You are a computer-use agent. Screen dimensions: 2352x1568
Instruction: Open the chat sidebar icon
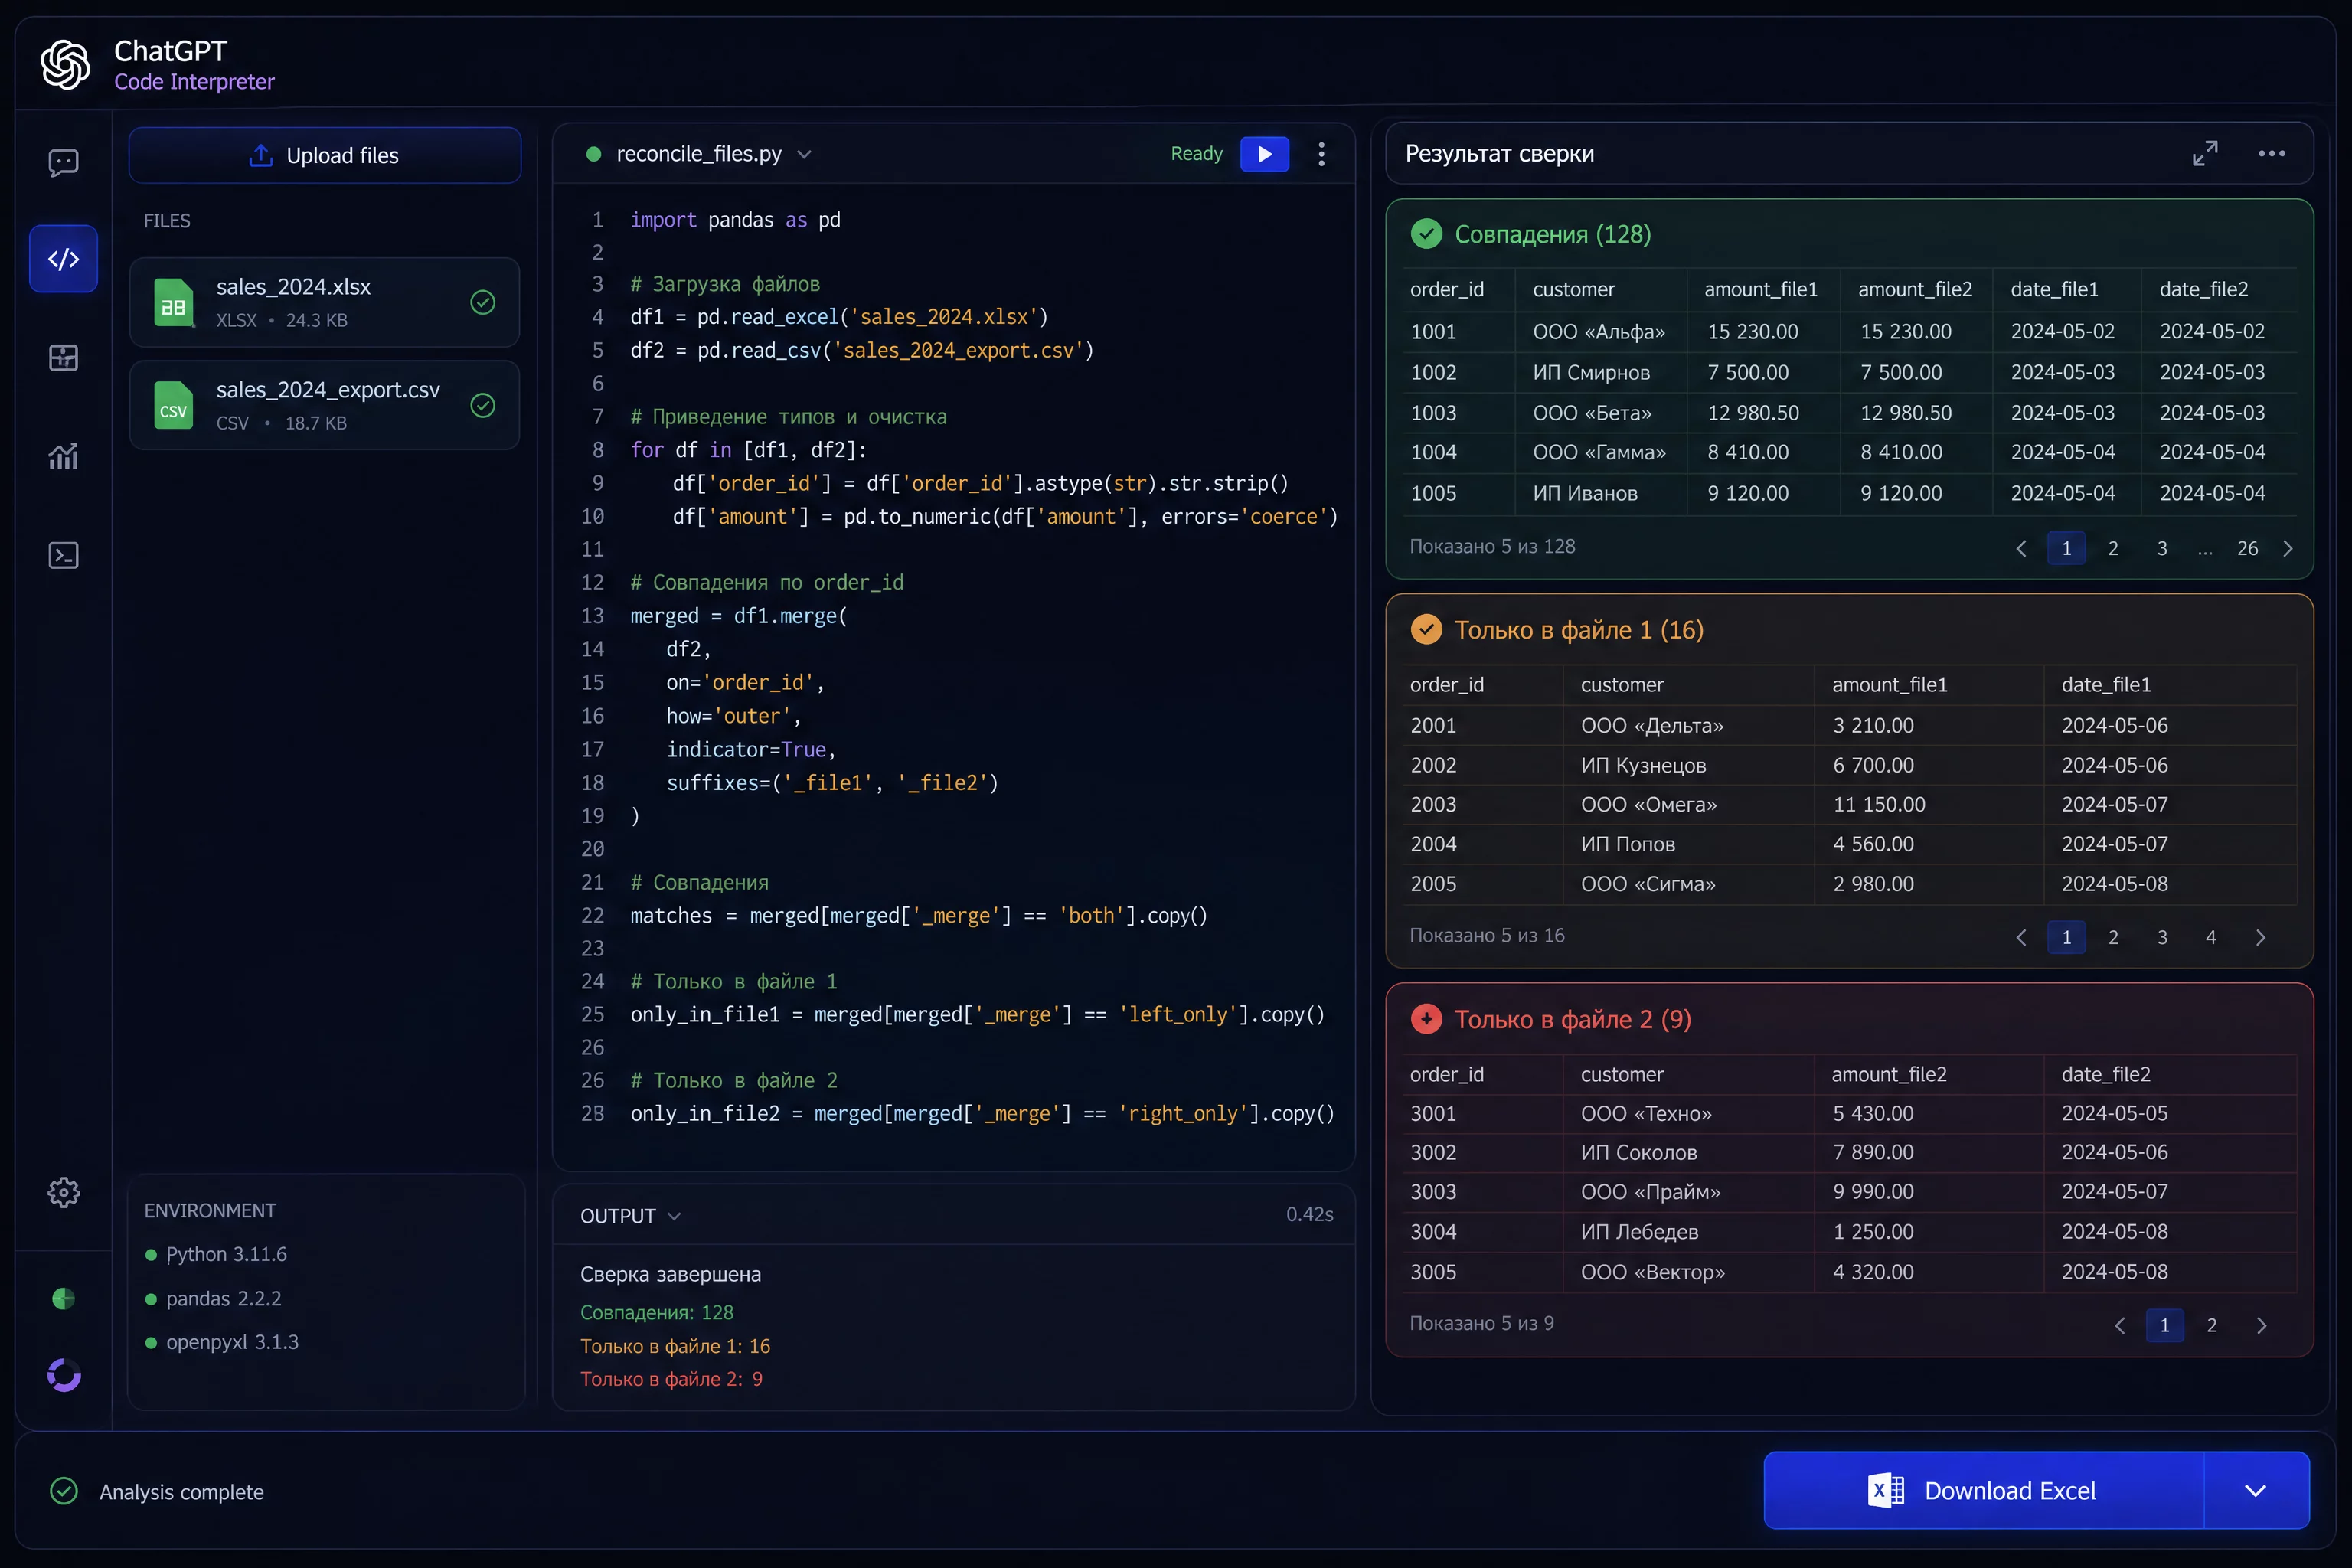63,162
